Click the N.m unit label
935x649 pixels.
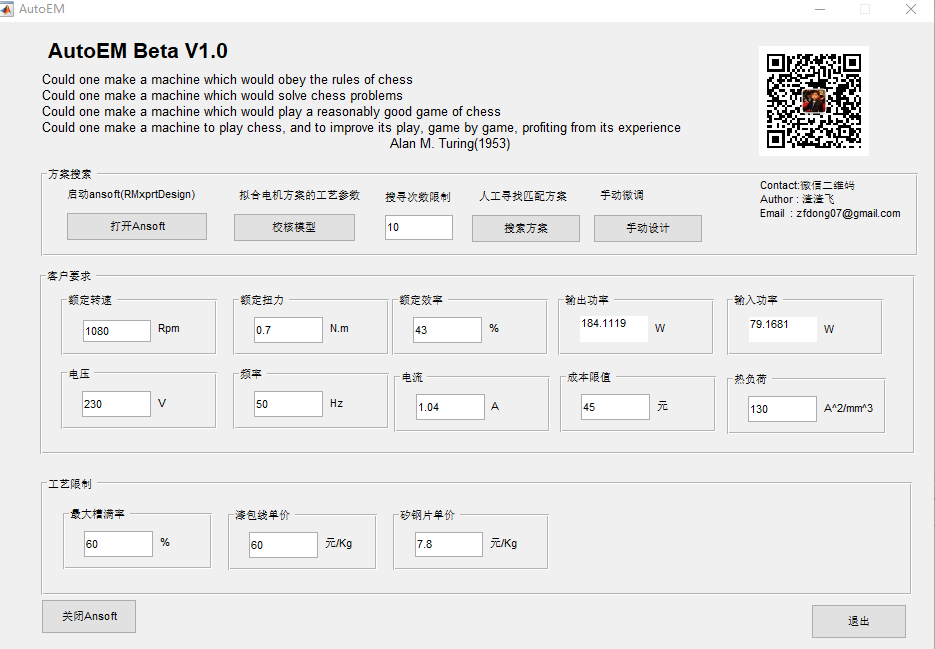pos(339,329)
